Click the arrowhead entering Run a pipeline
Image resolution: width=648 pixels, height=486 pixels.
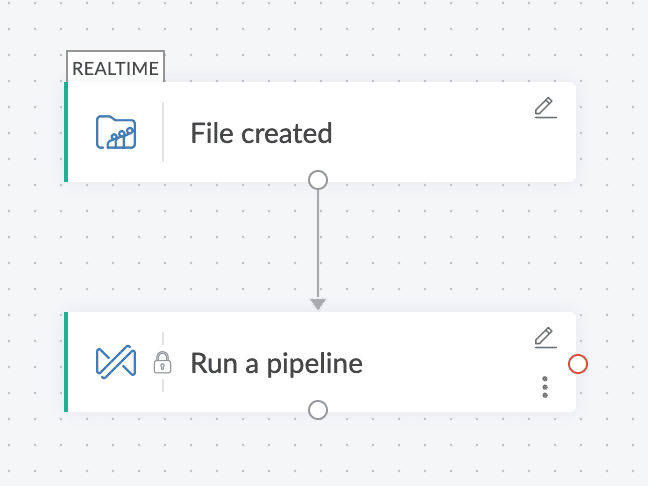(x=318, y=303)
